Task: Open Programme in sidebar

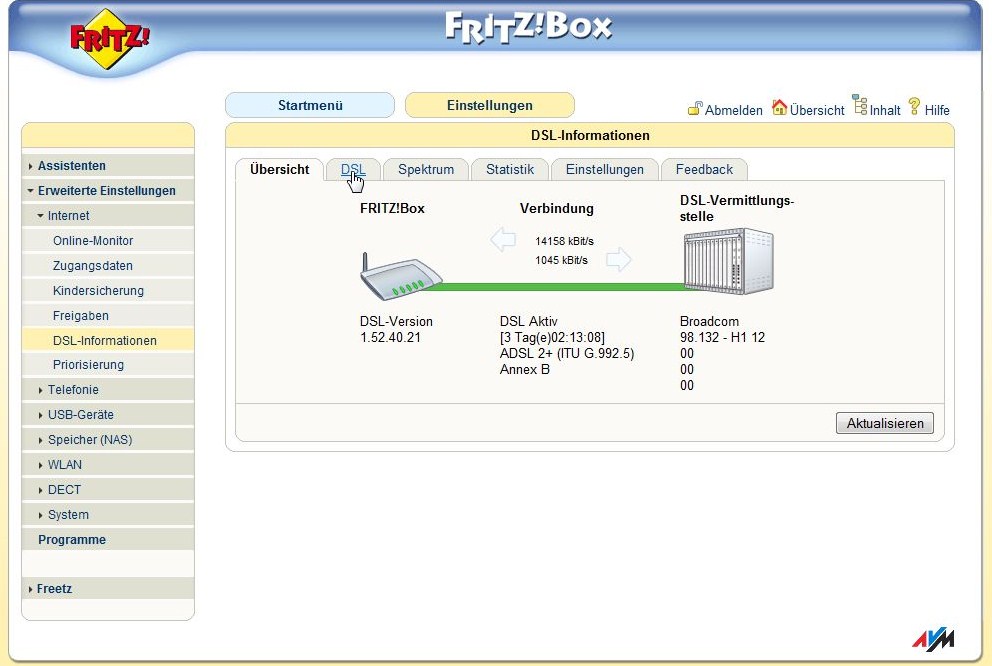Action: (x=108, y=540)
